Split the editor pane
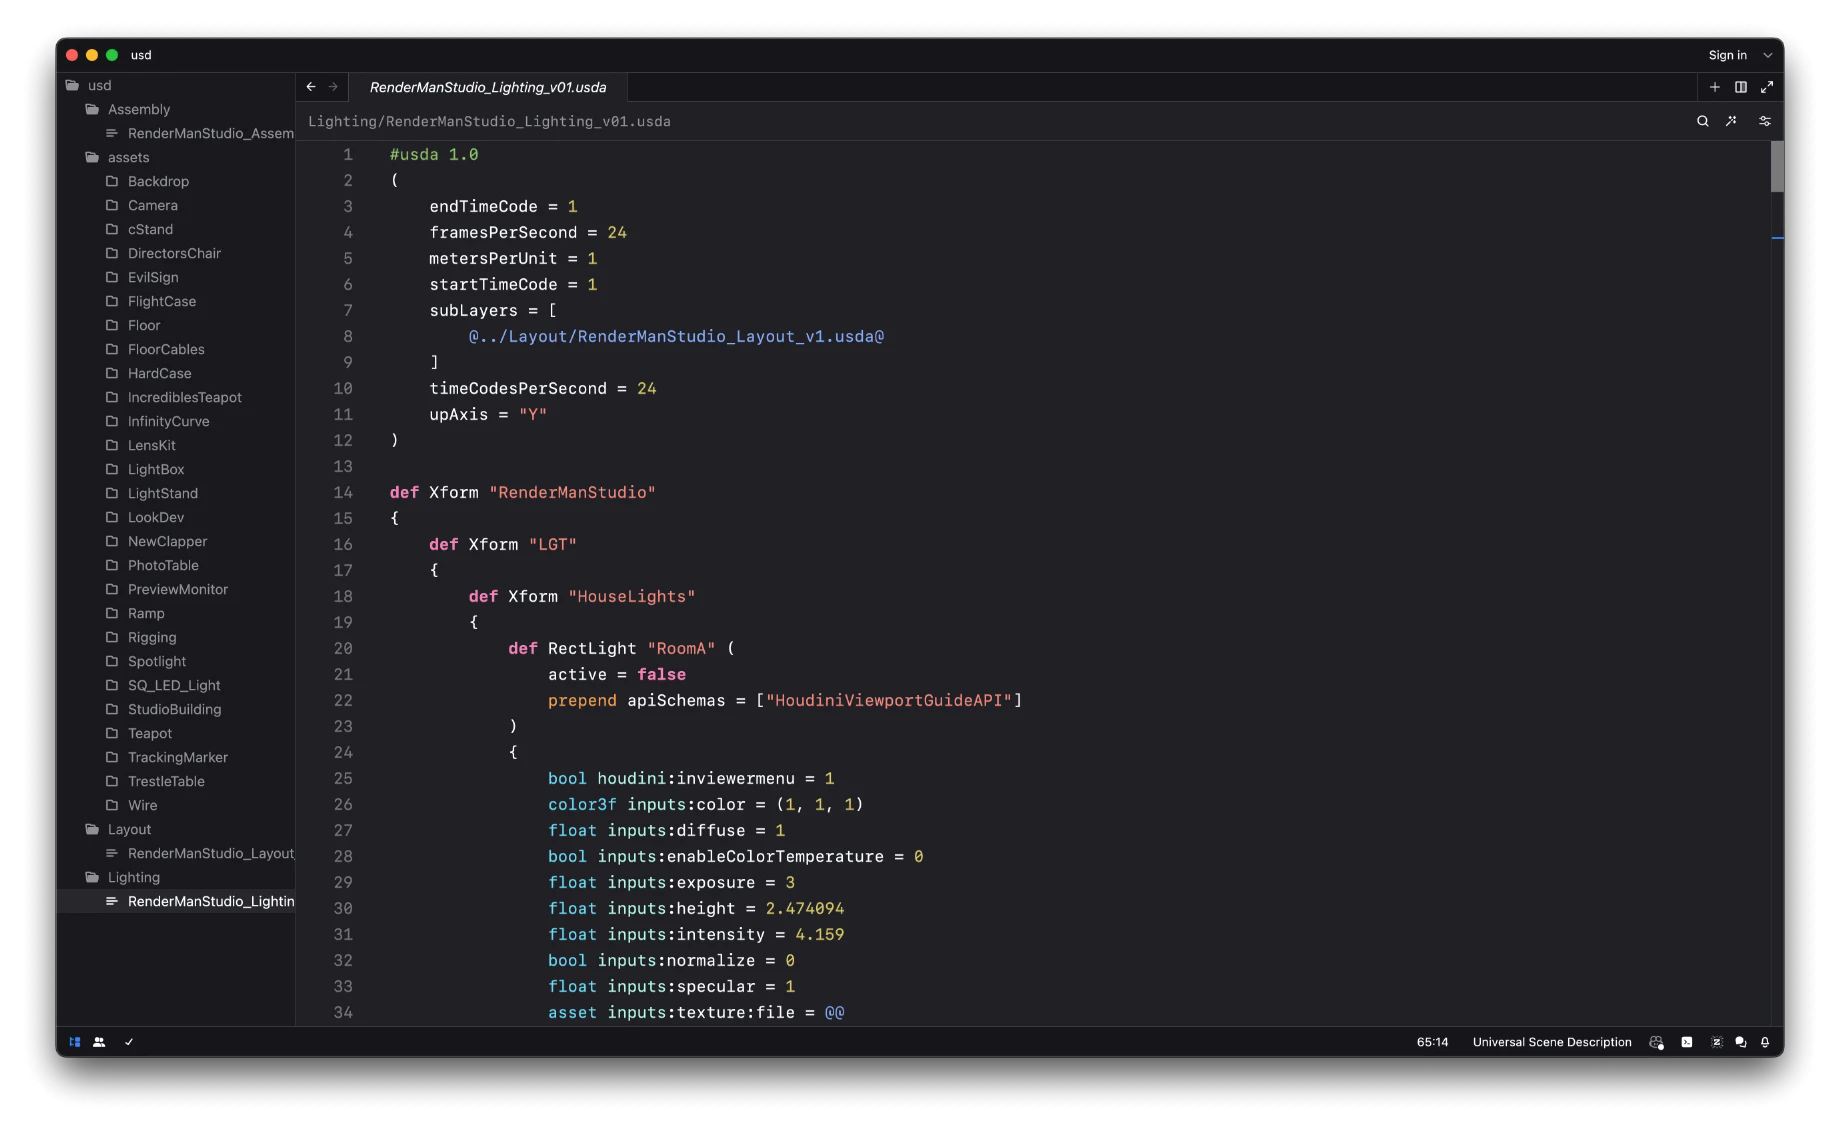This screenshot has width=1840, height=1131. pyautogui.click(x=1741, y=87)
